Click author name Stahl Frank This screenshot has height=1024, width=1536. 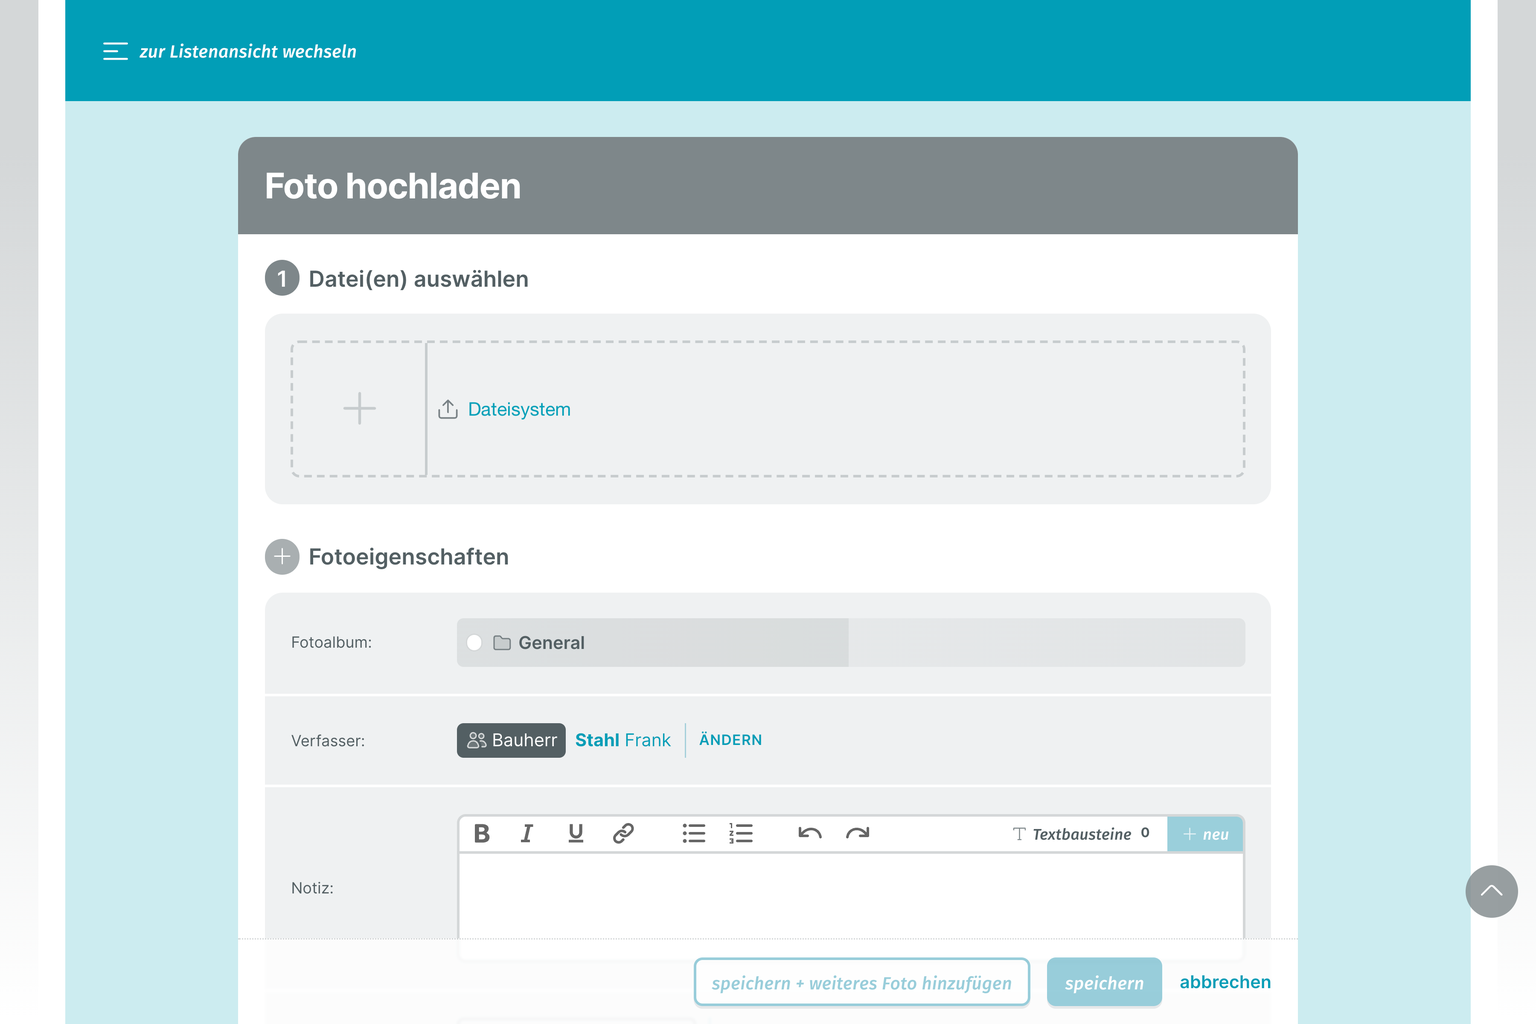point(623,740)
